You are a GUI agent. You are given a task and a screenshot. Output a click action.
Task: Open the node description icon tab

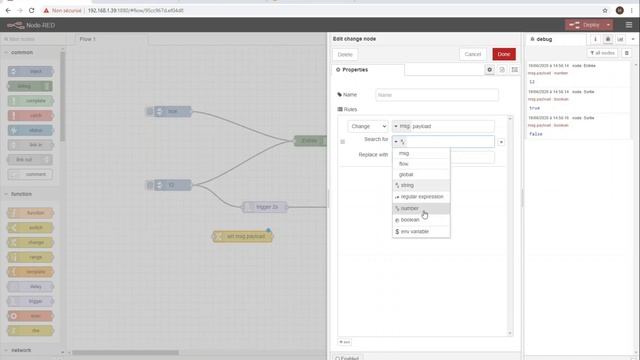[x=502, y=70]
